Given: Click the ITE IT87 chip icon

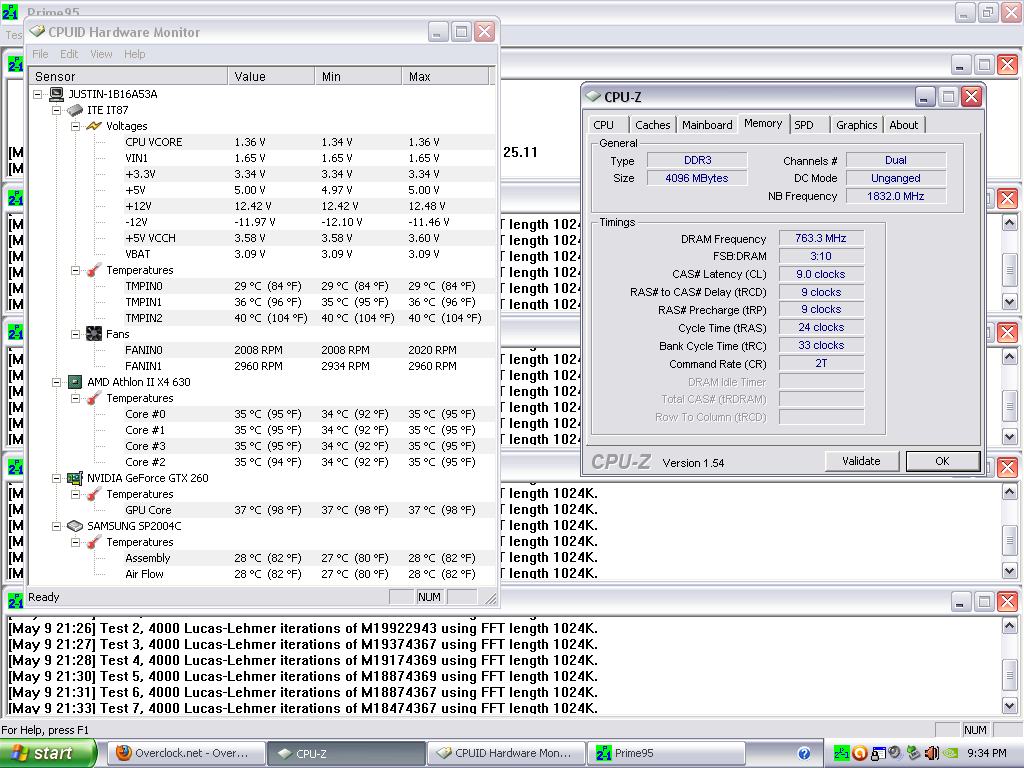Looking at the screenshot, I should coord(75,110).
